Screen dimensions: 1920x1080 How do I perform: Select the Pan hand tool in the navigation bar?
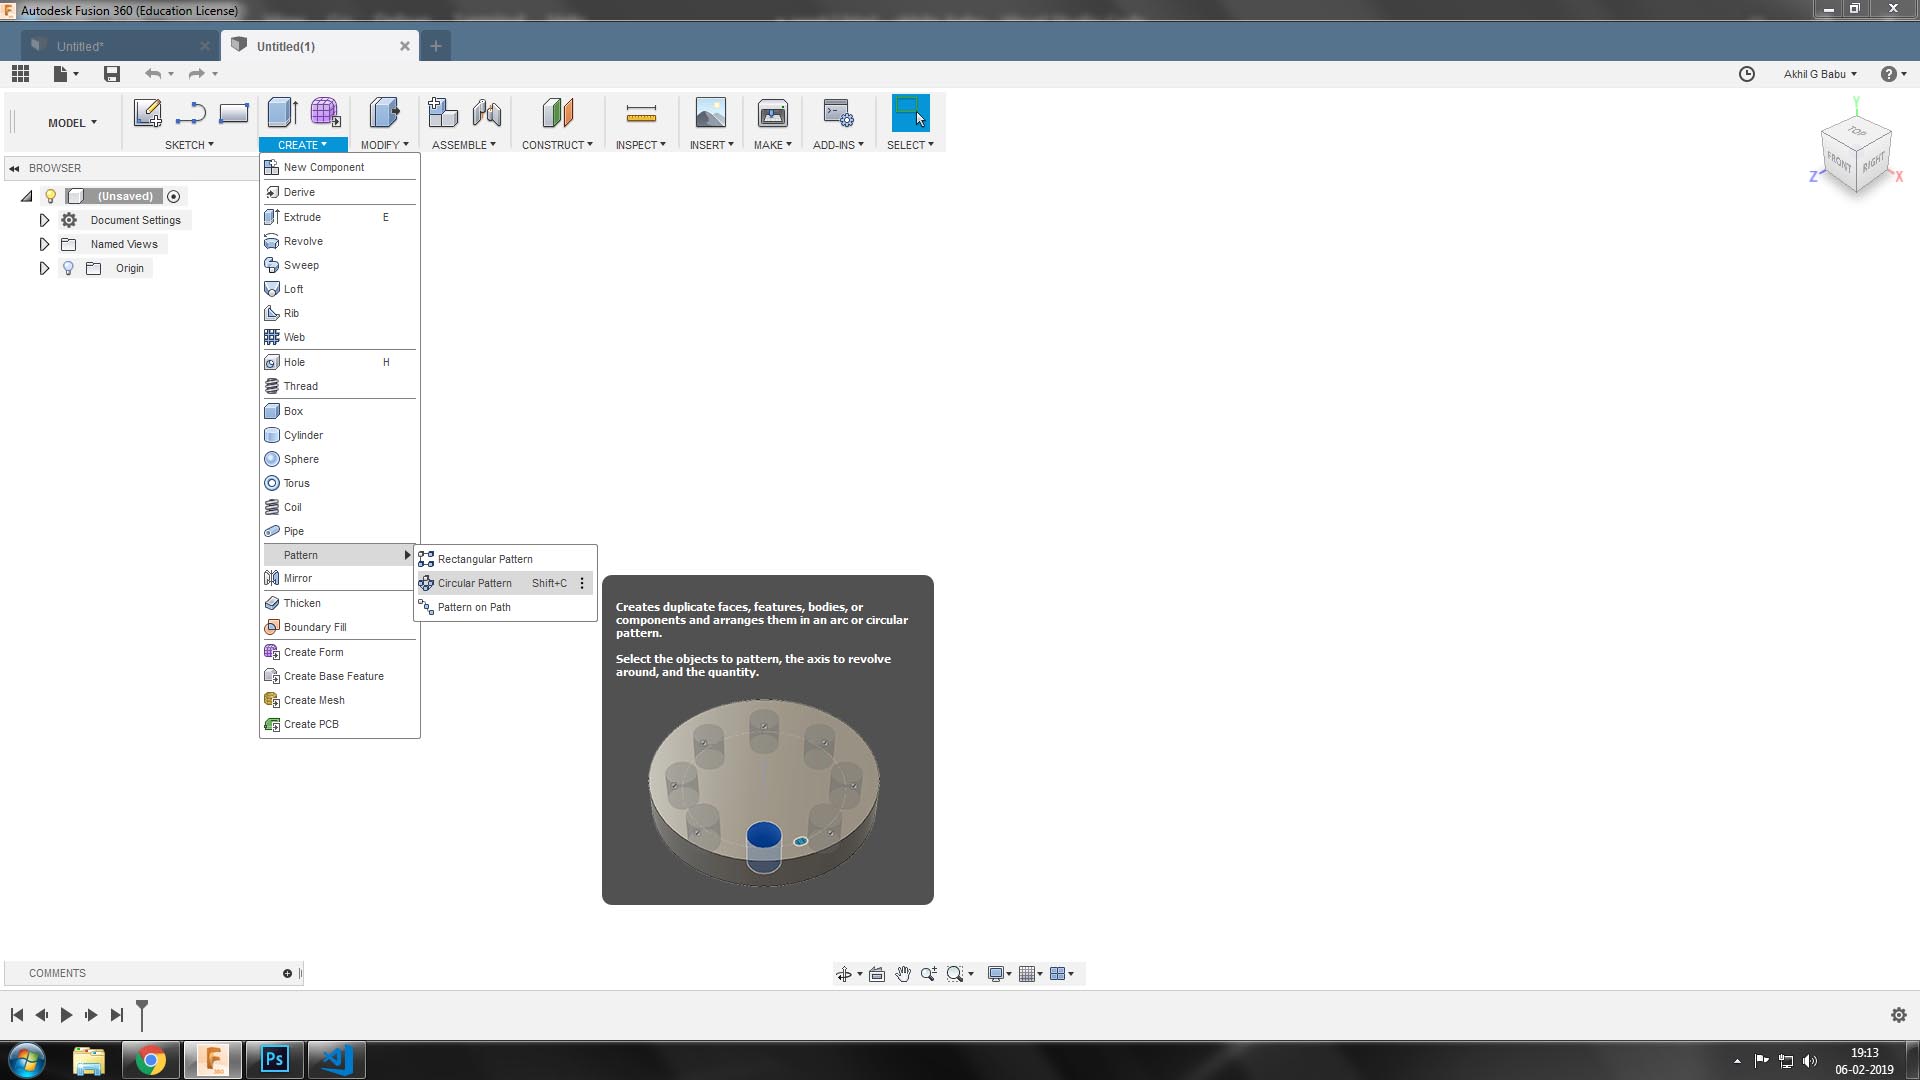point(902,974)
